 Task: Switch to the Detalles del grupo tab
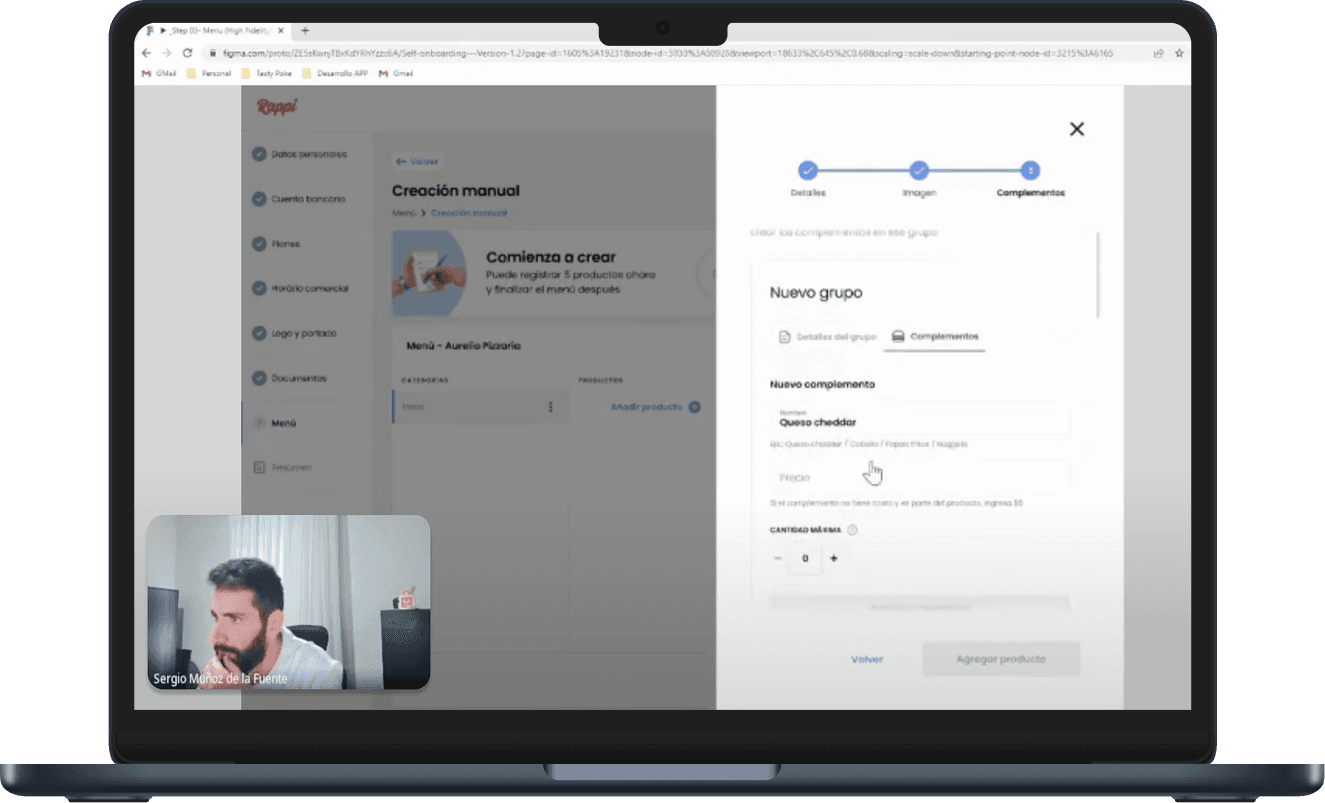827,337
